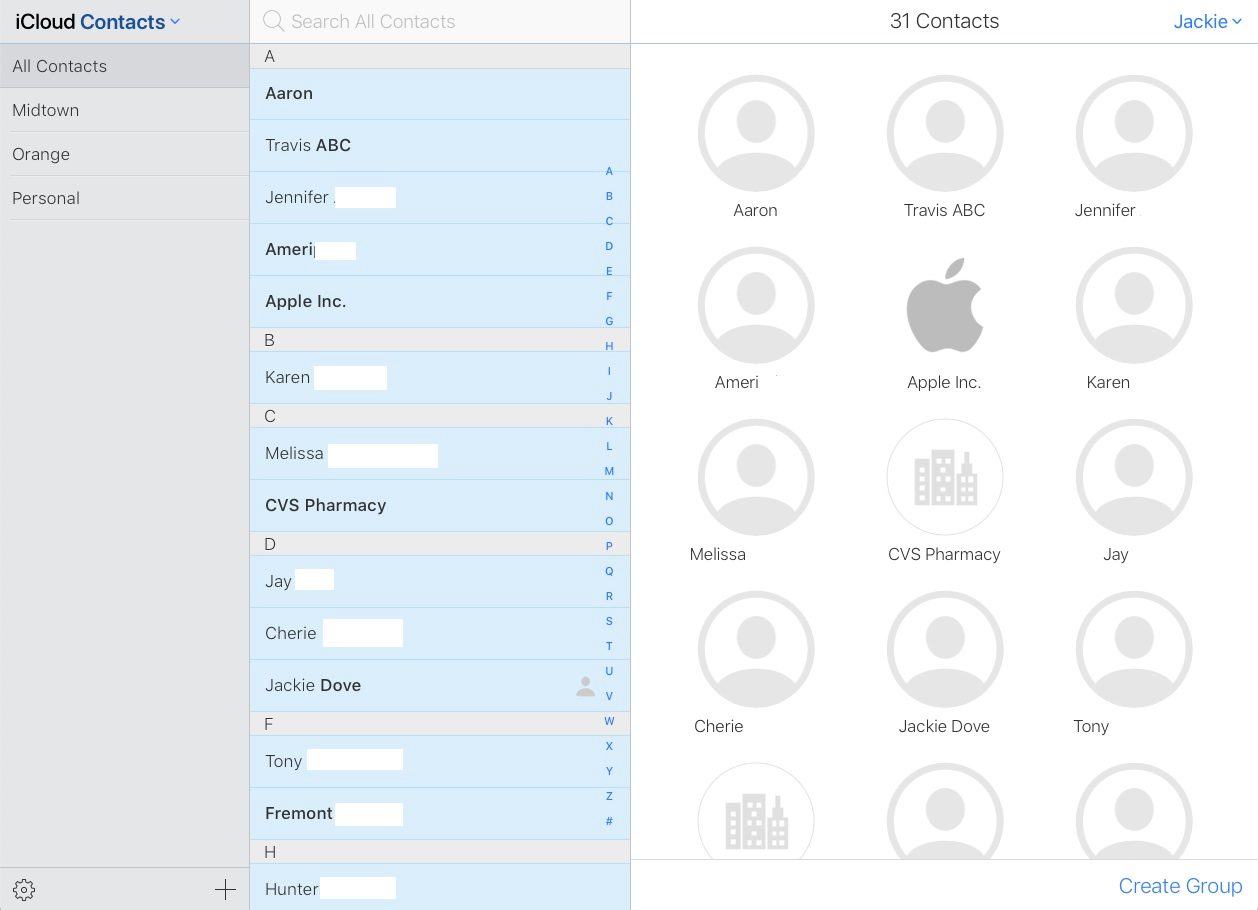Select Cherie in the contact list

(x=440, y=634)
